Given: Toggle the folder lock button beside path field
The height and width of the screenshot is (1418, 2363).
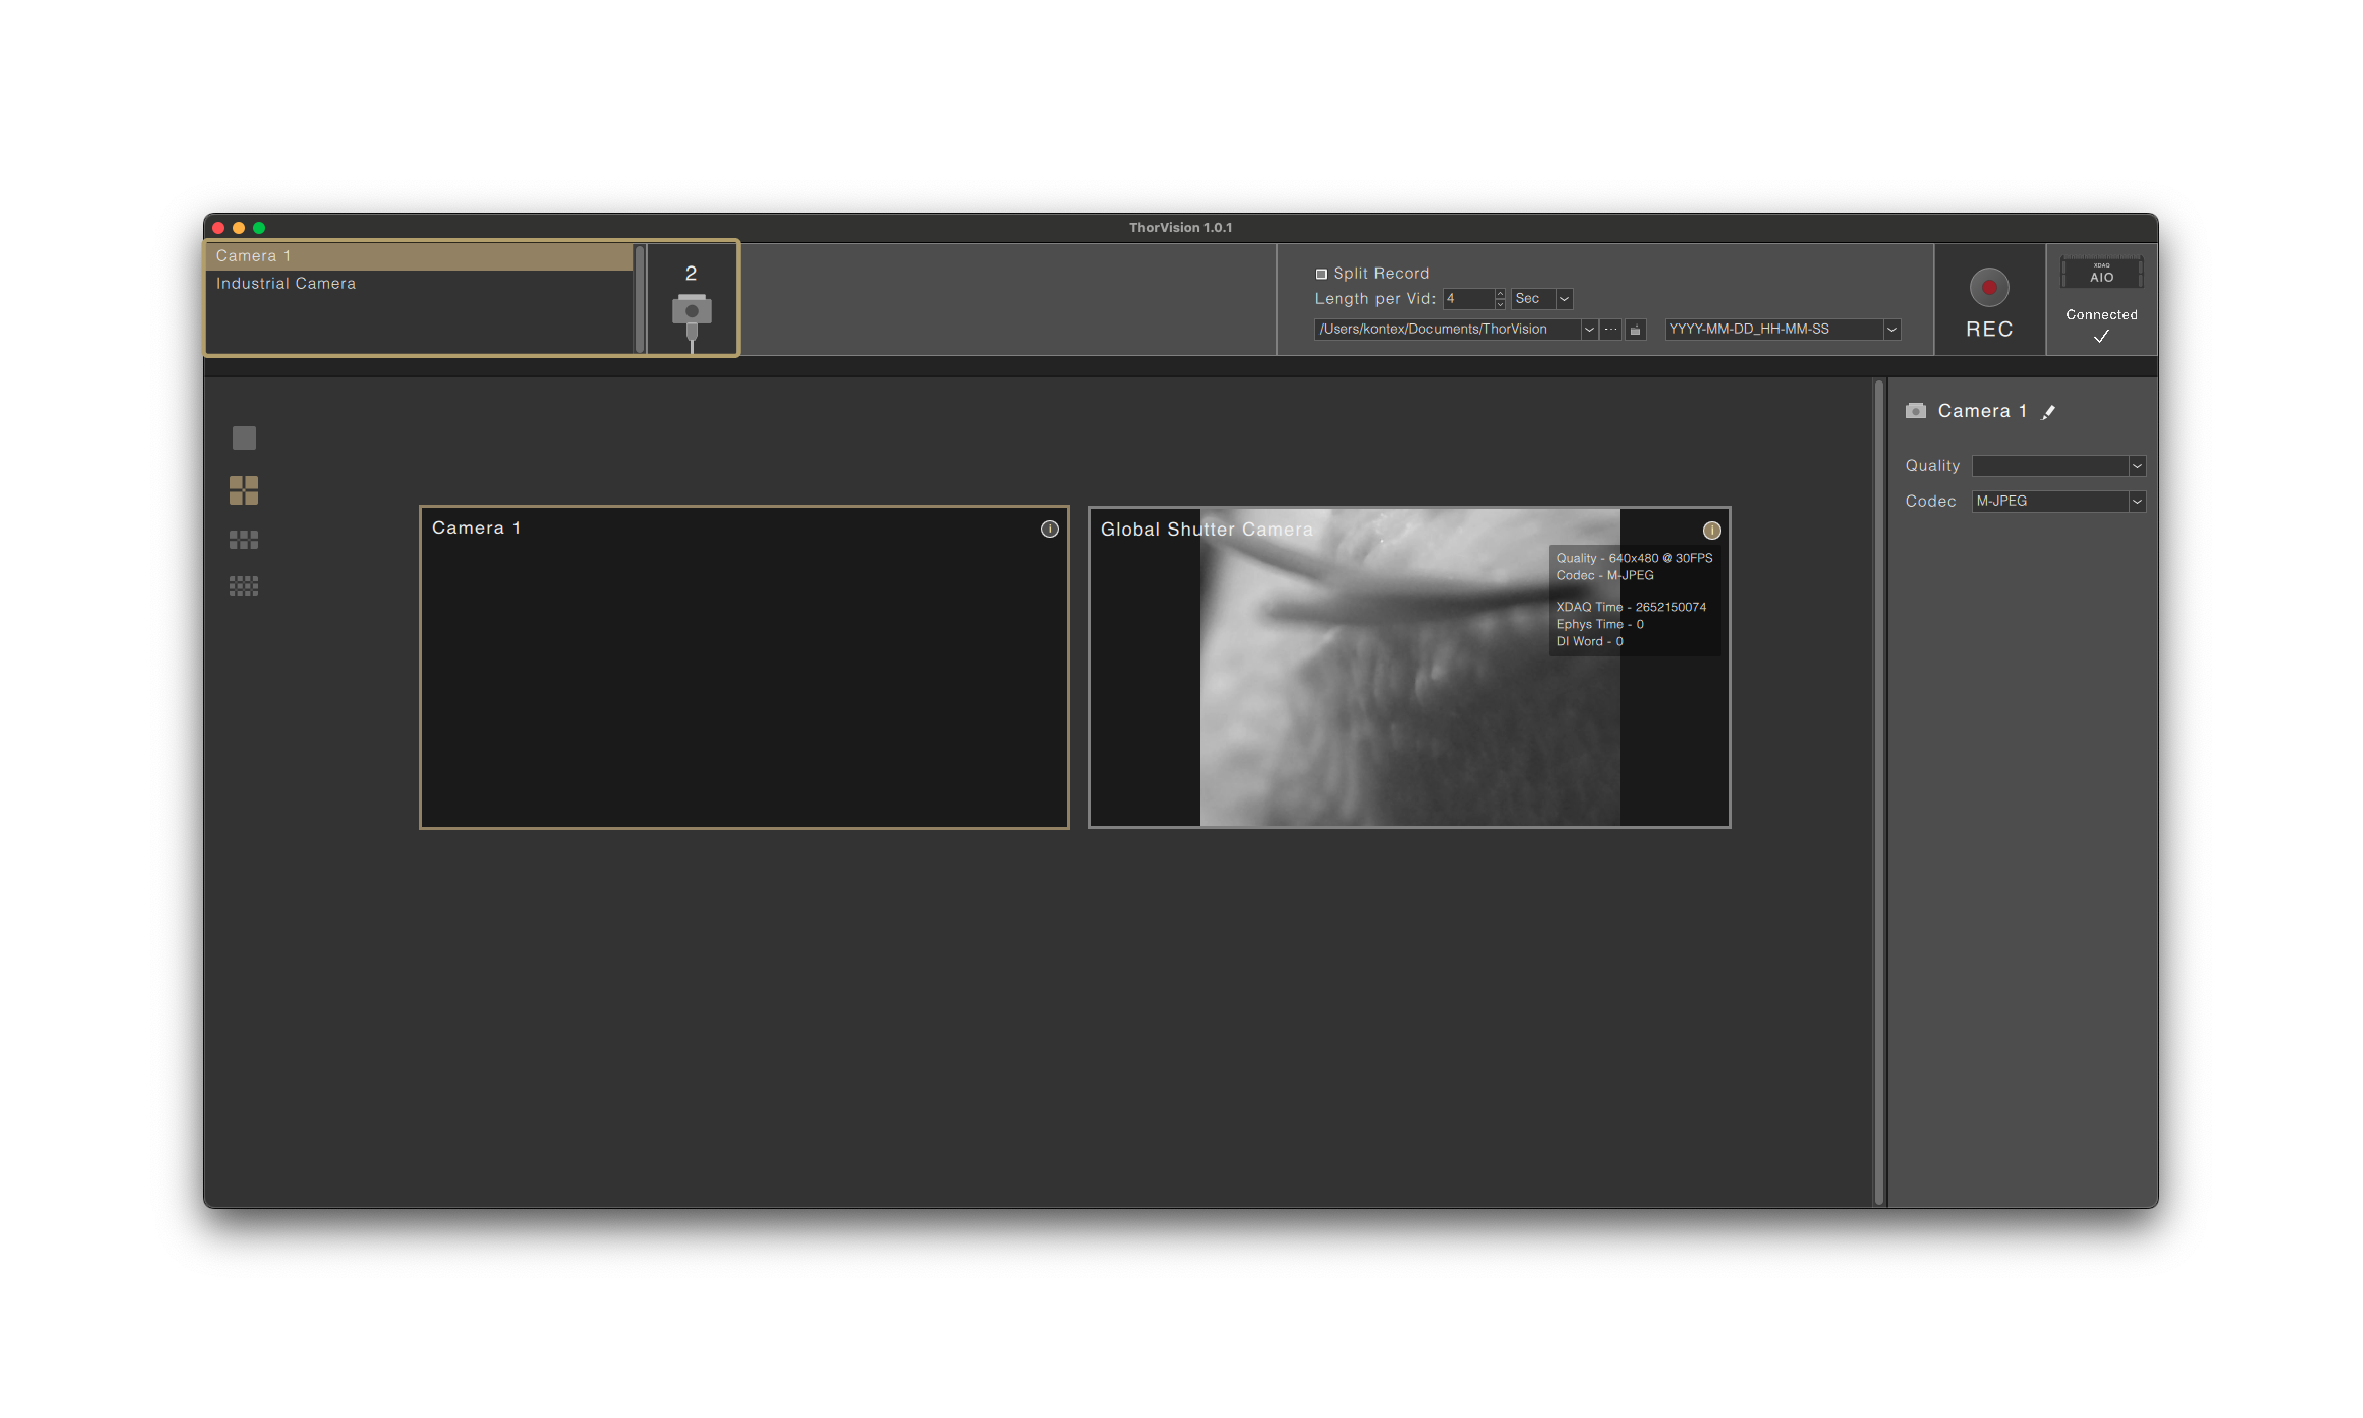Looking at the screenshot, I should [1636, 329].
